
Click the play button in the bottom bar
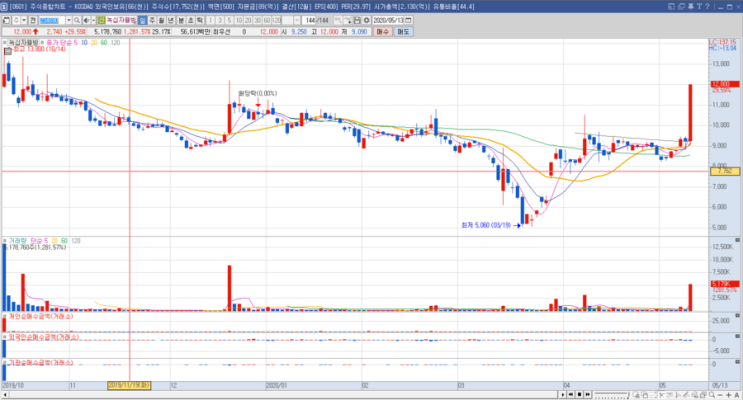click(x=562, y=394)
